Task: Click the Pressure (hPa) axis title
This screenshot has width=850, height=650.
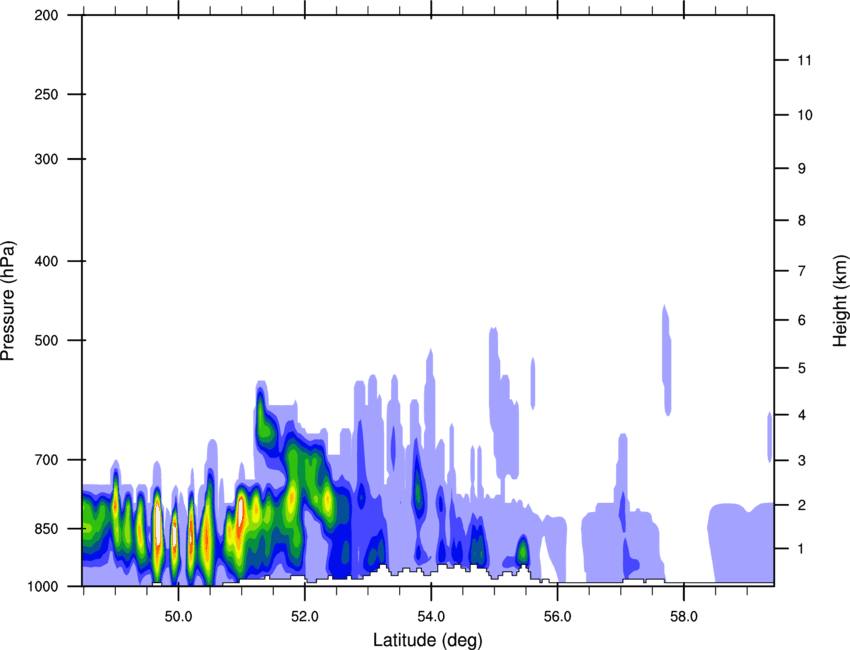Action: pyautogui.click(x=8, y=301)
